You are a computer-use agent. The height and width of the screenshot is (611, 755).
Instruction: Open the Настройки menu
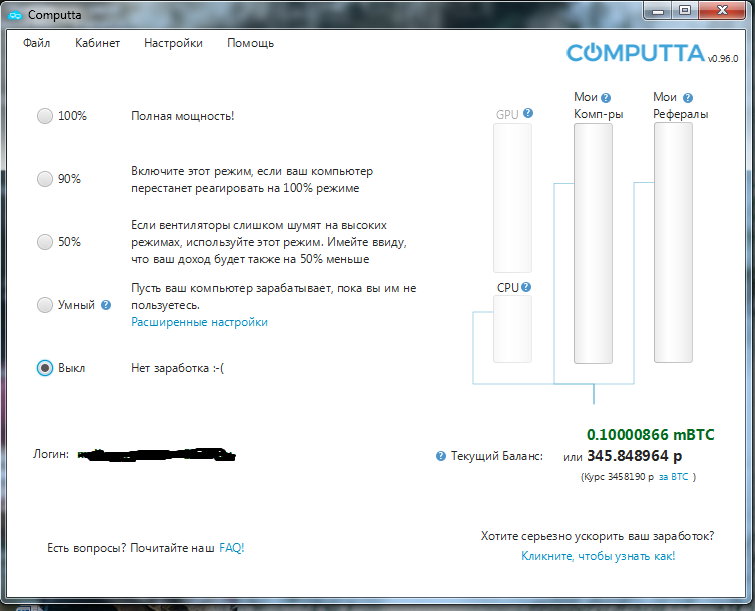coord(173,43)
